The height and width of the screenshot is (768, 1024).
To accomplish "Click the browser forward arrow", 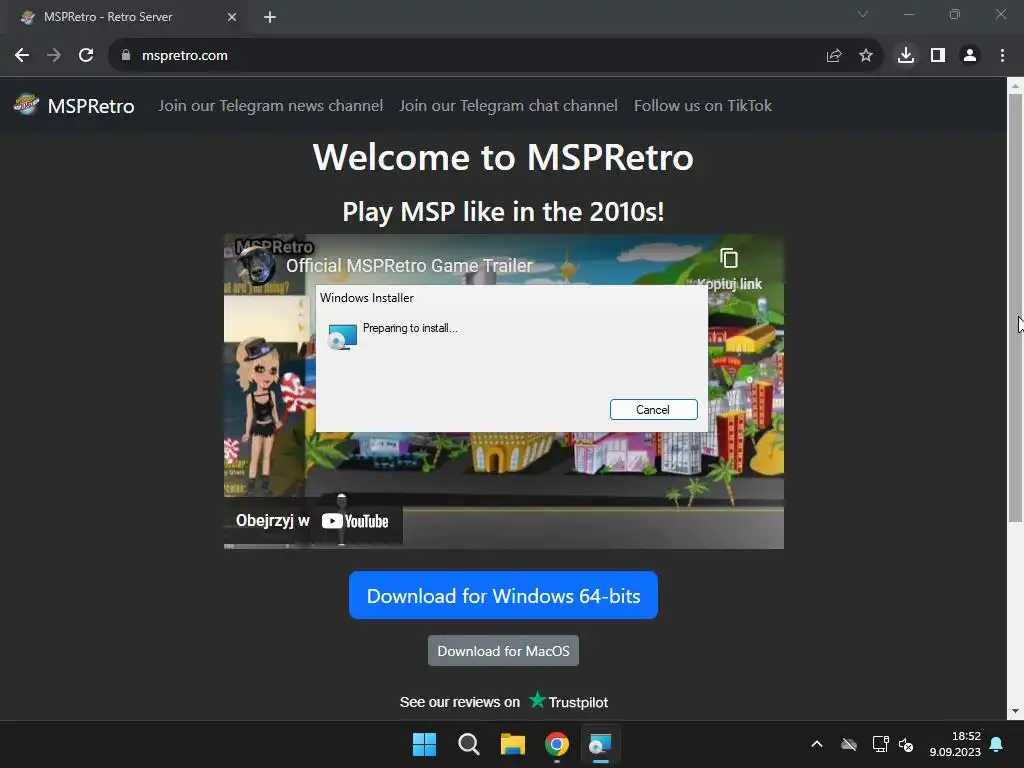I will coord(54,56).
